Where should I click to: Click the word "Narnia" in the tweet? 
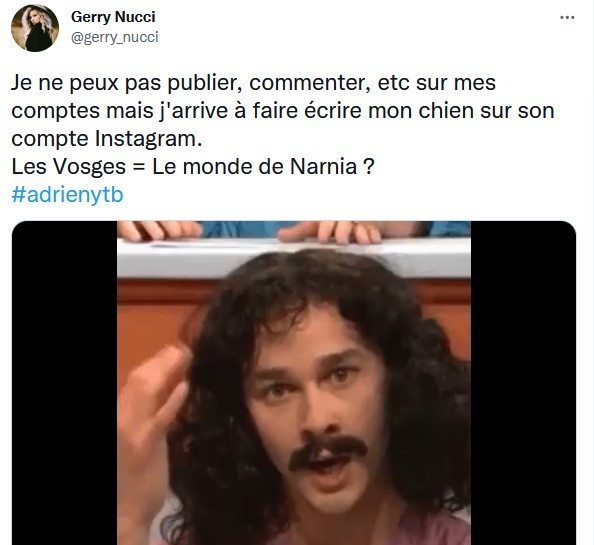point(323,166)
